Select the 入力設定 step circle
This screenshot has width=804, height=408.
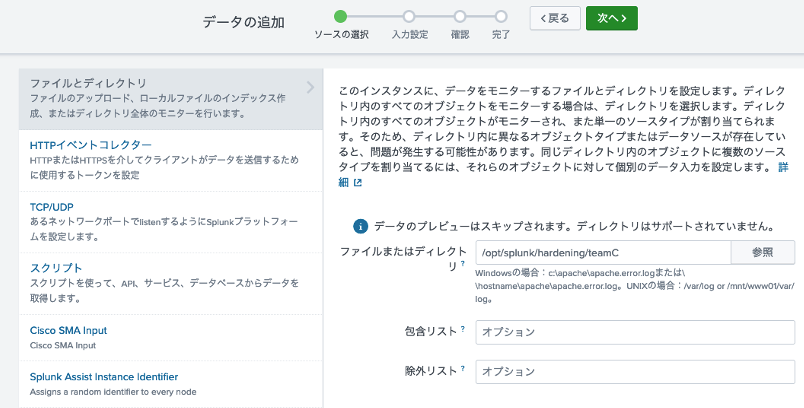[409, 16]
